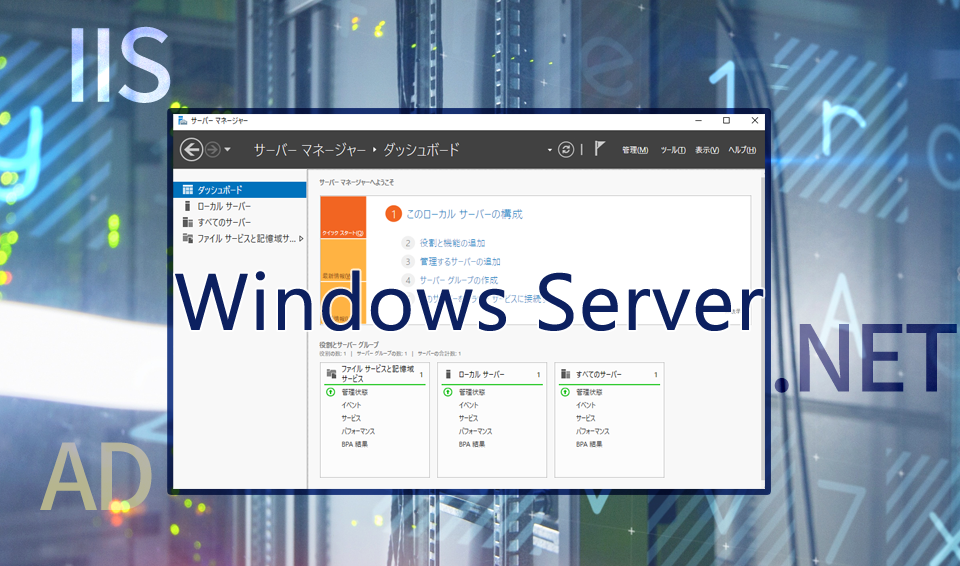Click the ローカル サーバー tile header icon
Screen dimensions: 960x566
448,374
